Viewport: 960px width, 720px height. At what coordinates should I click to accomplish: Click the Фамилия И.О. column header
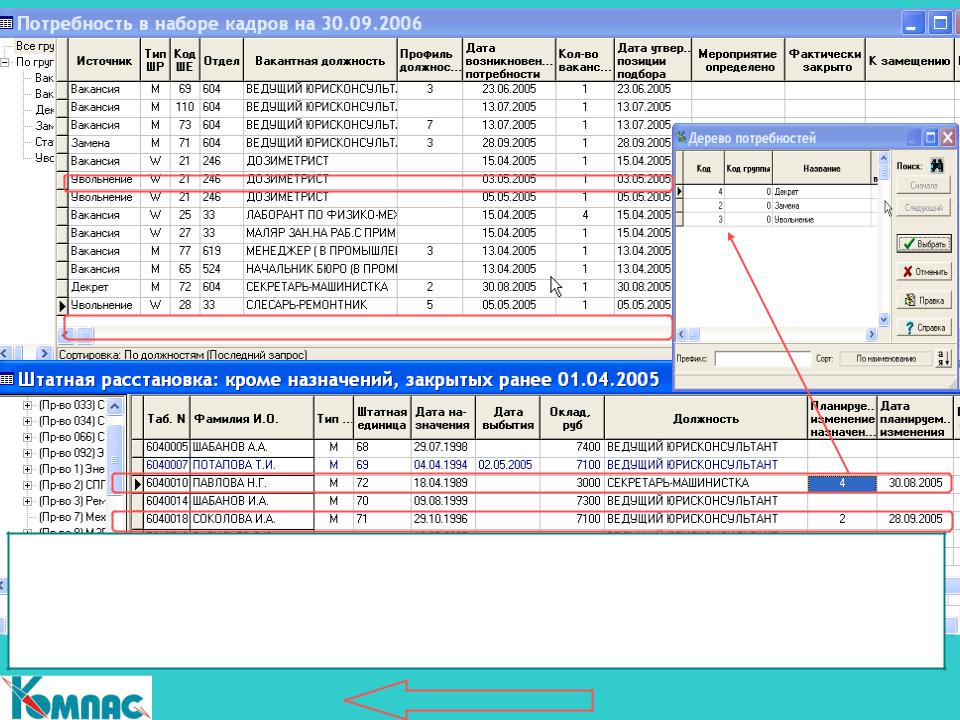252,419
